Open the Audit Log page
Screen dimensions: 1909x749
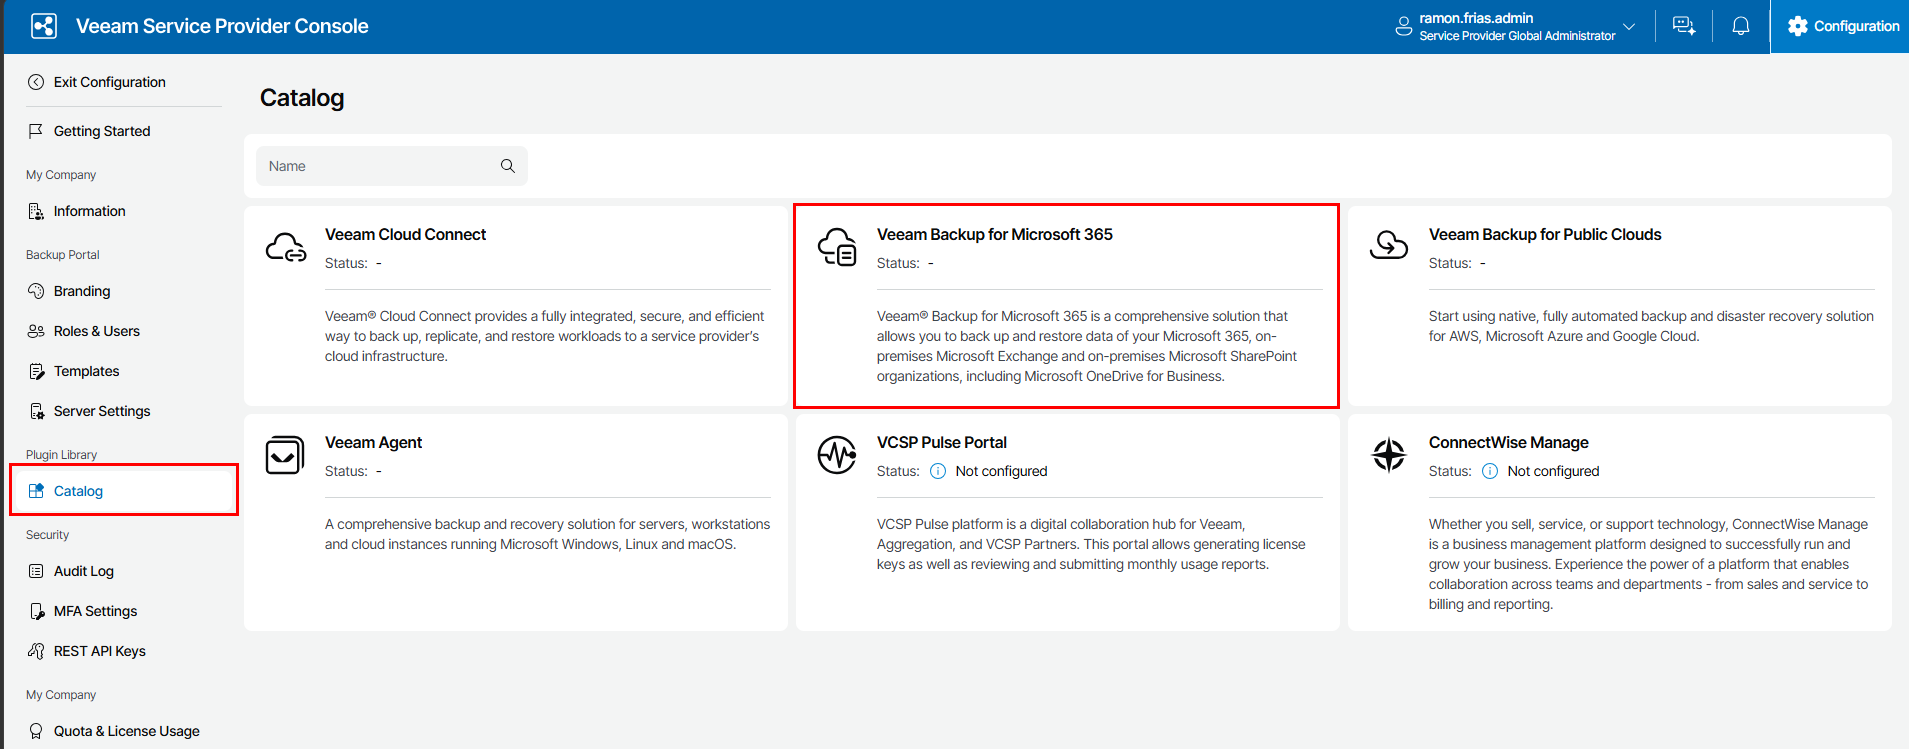pyautogui.click(x=84, y=571)
